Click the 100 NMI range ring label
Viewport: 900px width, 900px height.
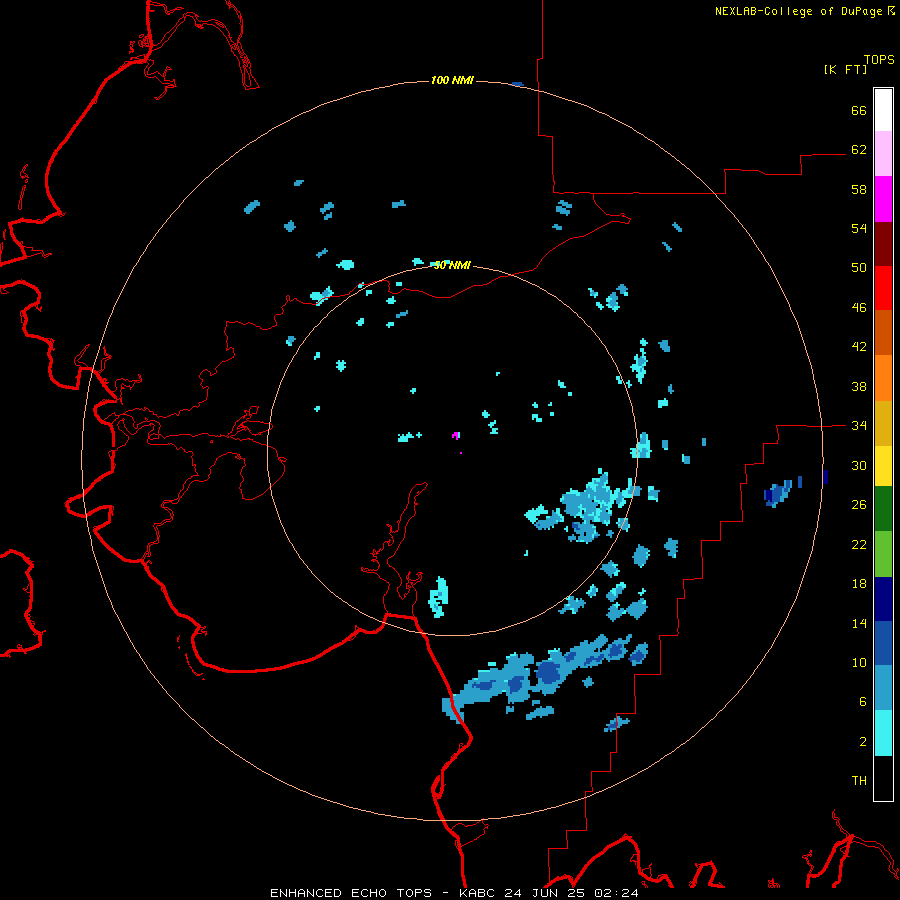452,80
